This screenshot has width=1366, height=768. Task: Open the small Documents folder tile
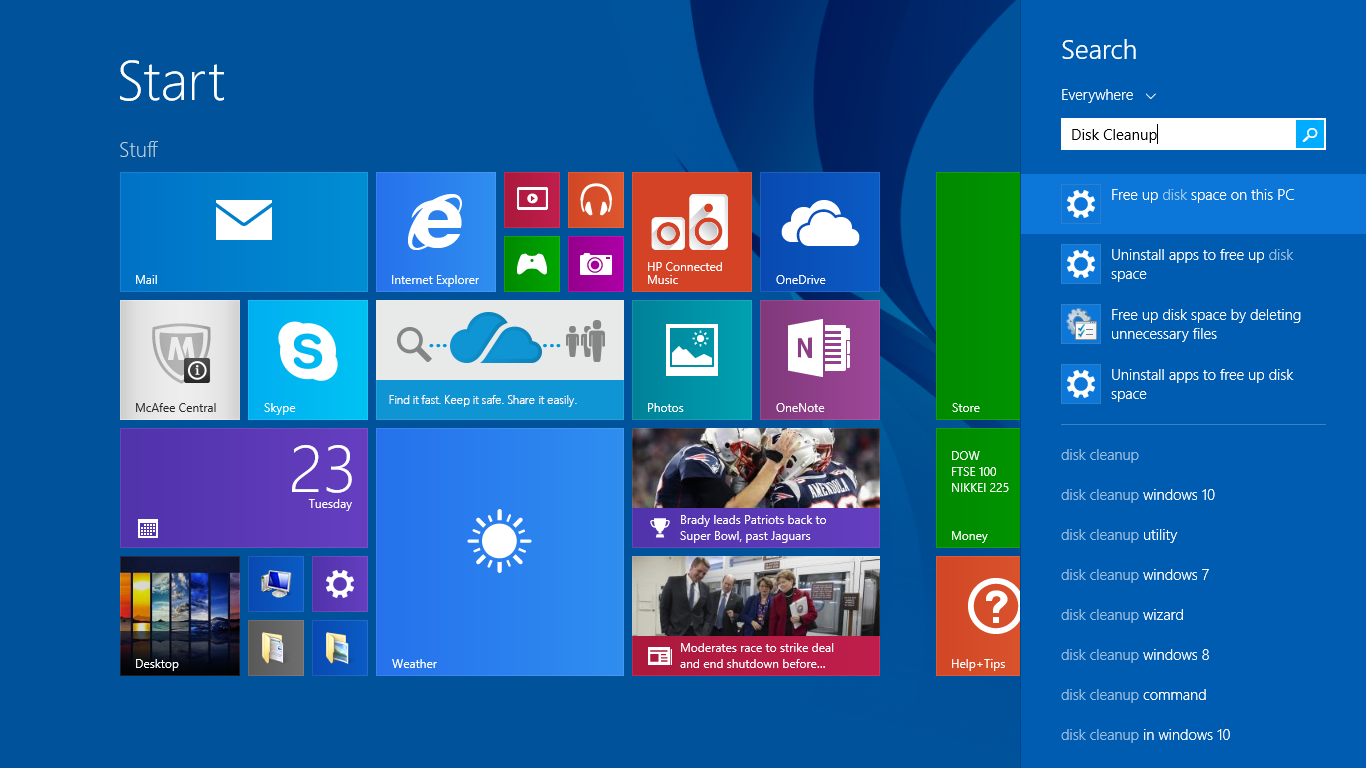tap(276, 648)
